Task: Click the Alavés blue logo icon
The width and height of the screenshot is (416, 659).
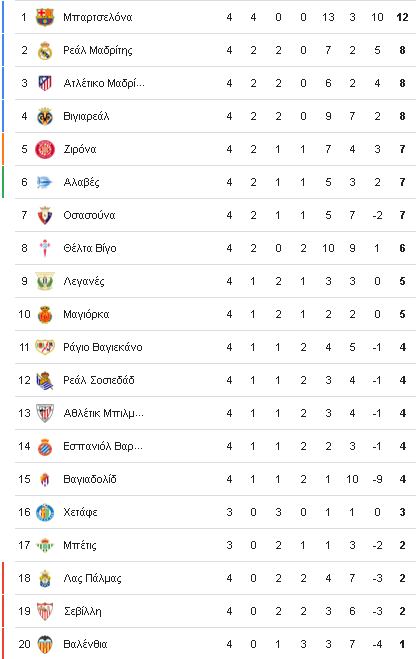Action: pyautogui.click(x=45, y=182)
